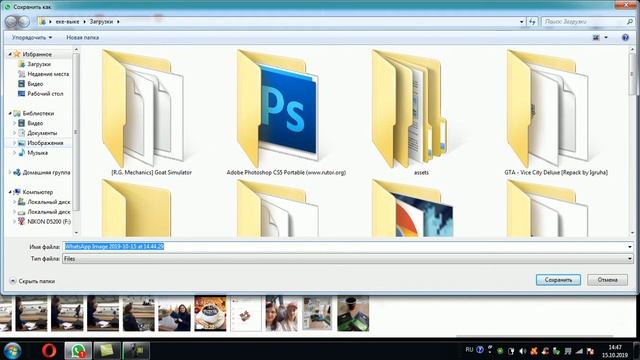This screenshot has height=360, width=640.
Task: Open the Windows Start button
Action: tap(12, 351)
